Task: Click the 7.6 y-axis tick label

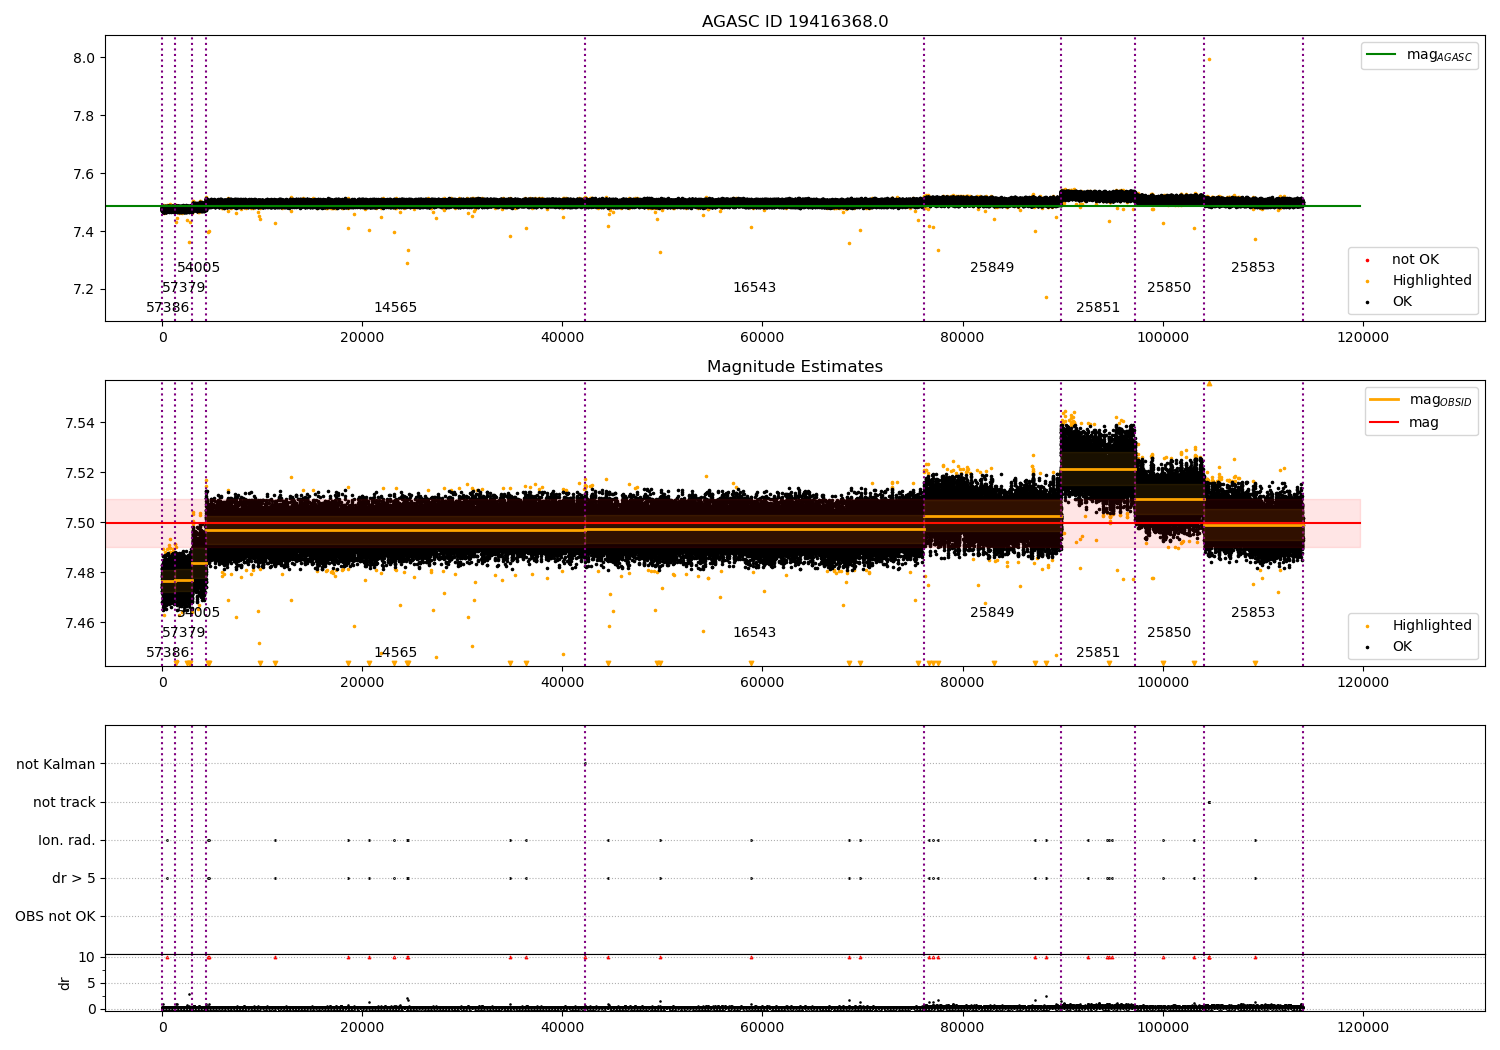Action: click(84, 174)
